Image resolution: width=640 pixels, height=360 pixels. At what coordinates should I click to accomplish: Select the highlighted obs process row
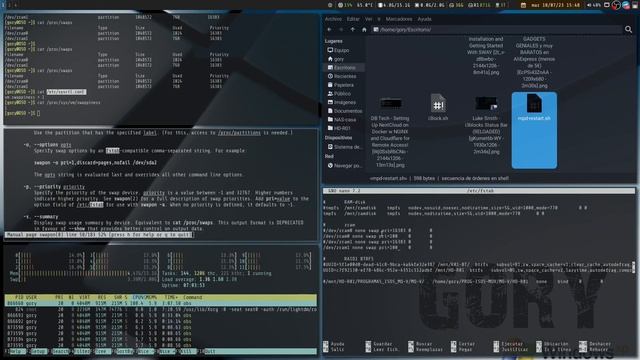pos(161,304)
